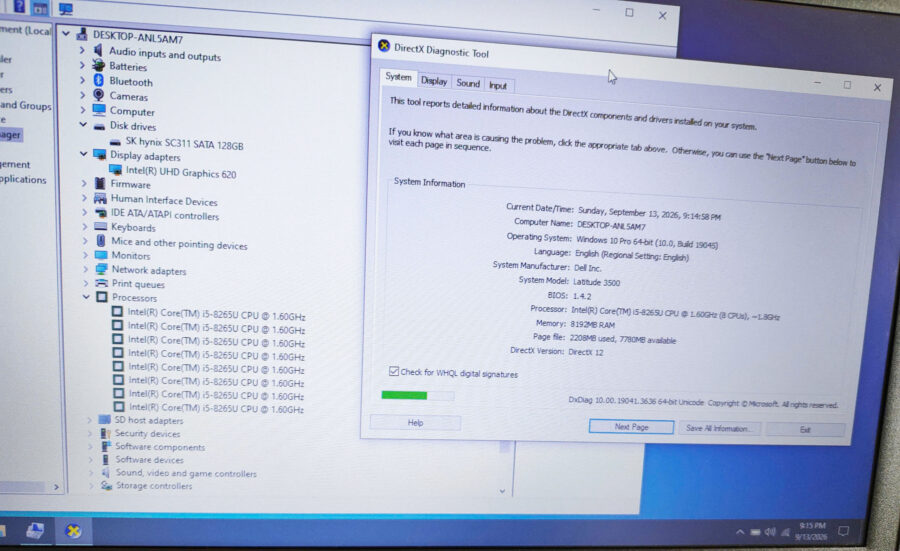The width and height of the screenshot is (900, 551).
Task: Open the notification center icon in the taskbar
Action: pos(843,531)
